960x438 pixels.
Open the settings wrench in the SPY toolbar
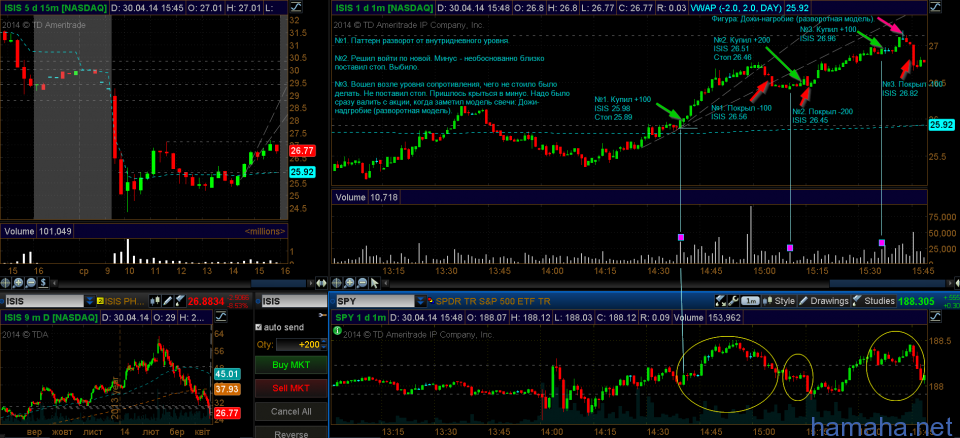733,301
